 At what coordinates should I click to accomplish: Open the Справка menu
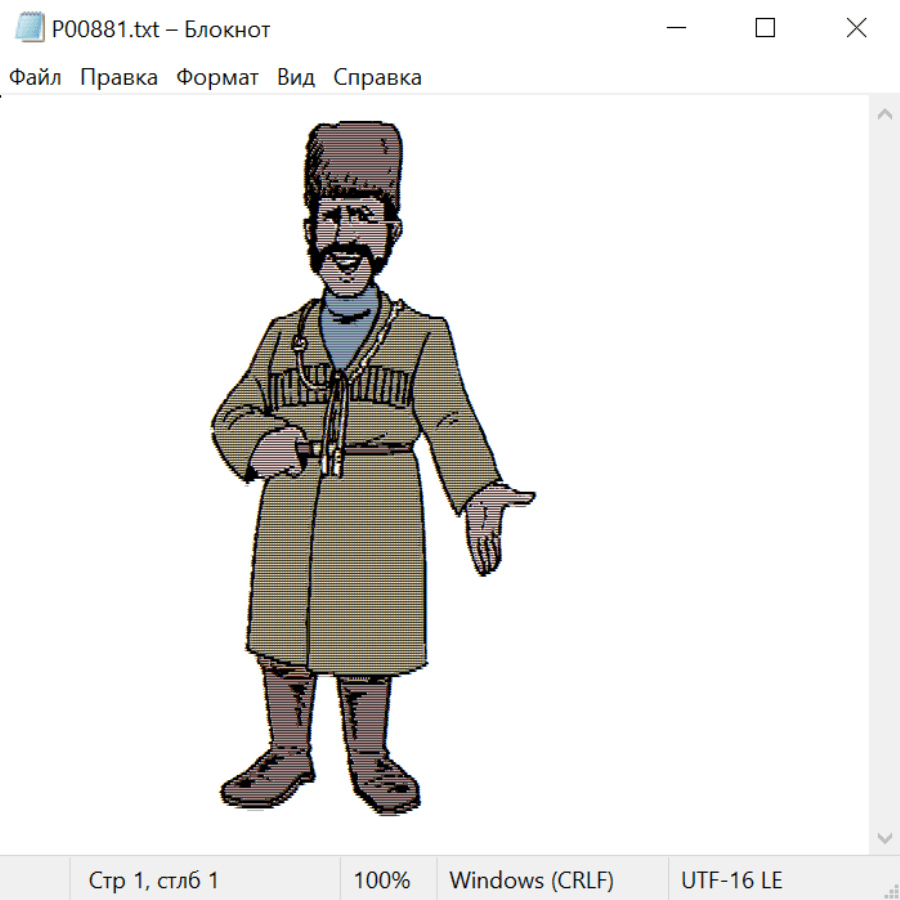coord(377,78)
